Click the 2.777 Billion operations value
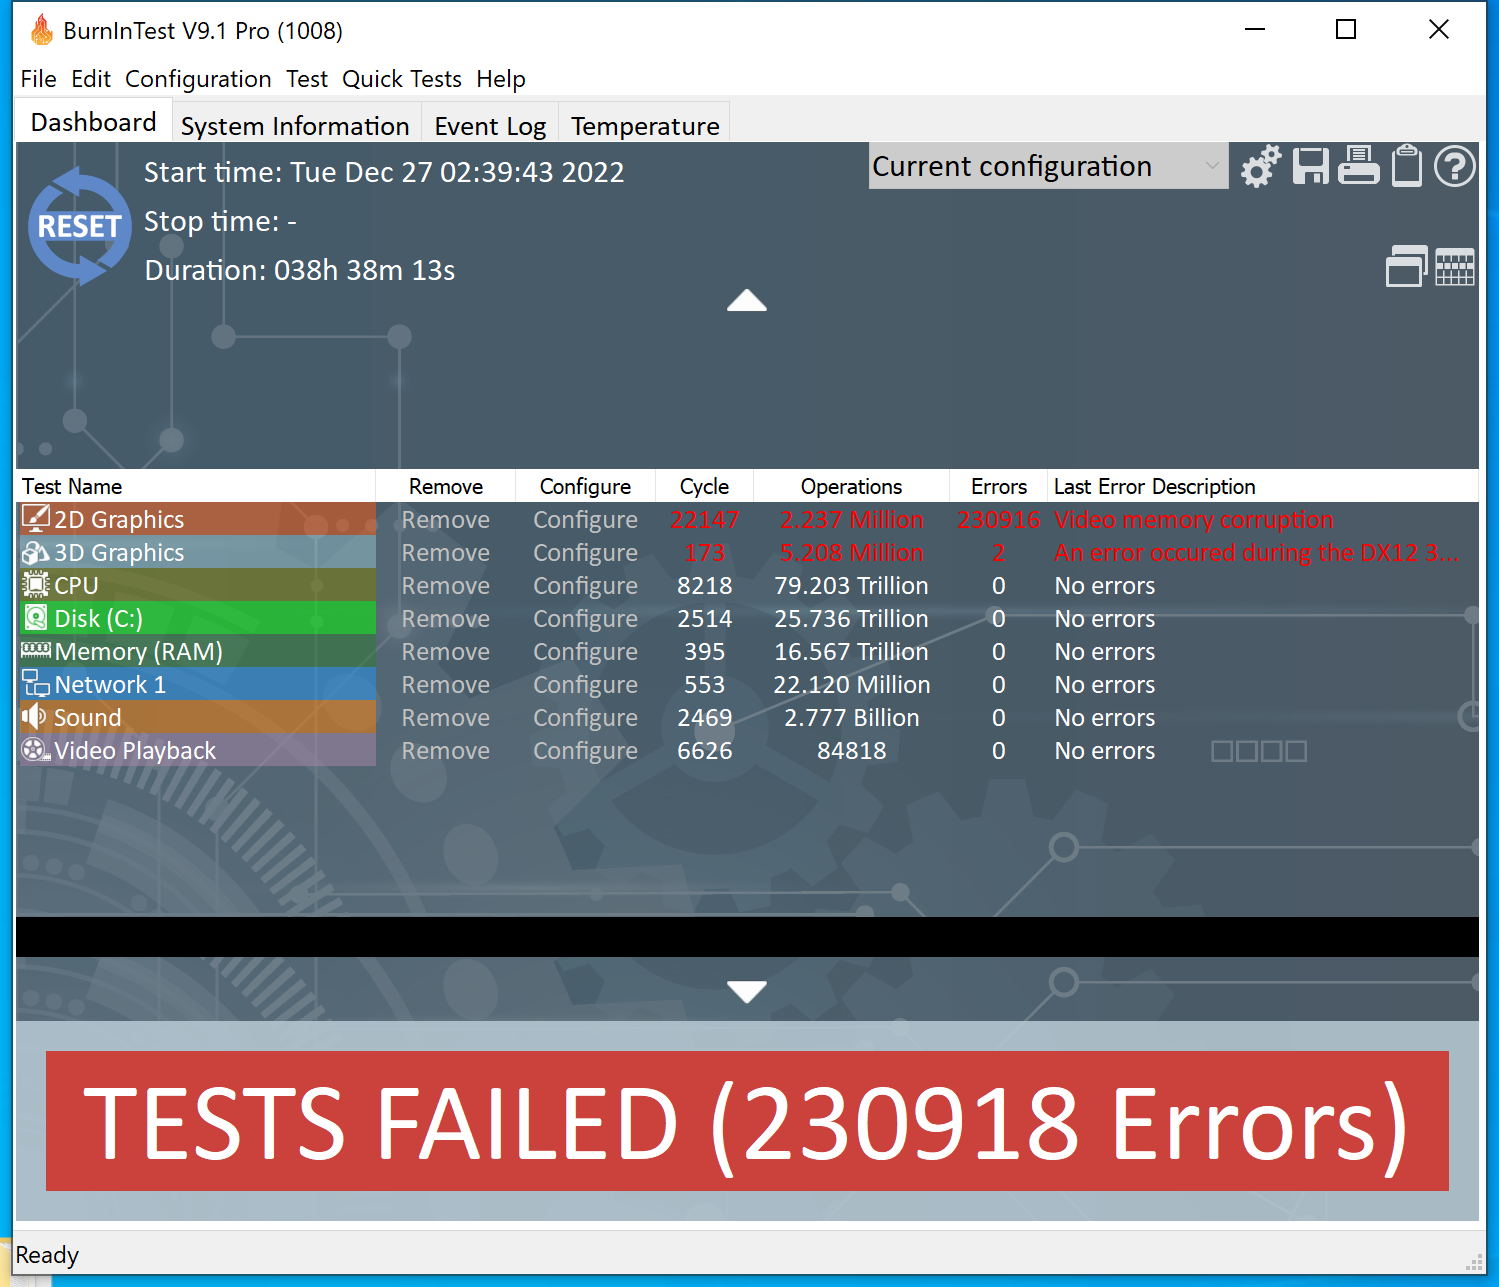Image resolution: width=1499 pixels, height=1287 pixels. coord(851,718)
